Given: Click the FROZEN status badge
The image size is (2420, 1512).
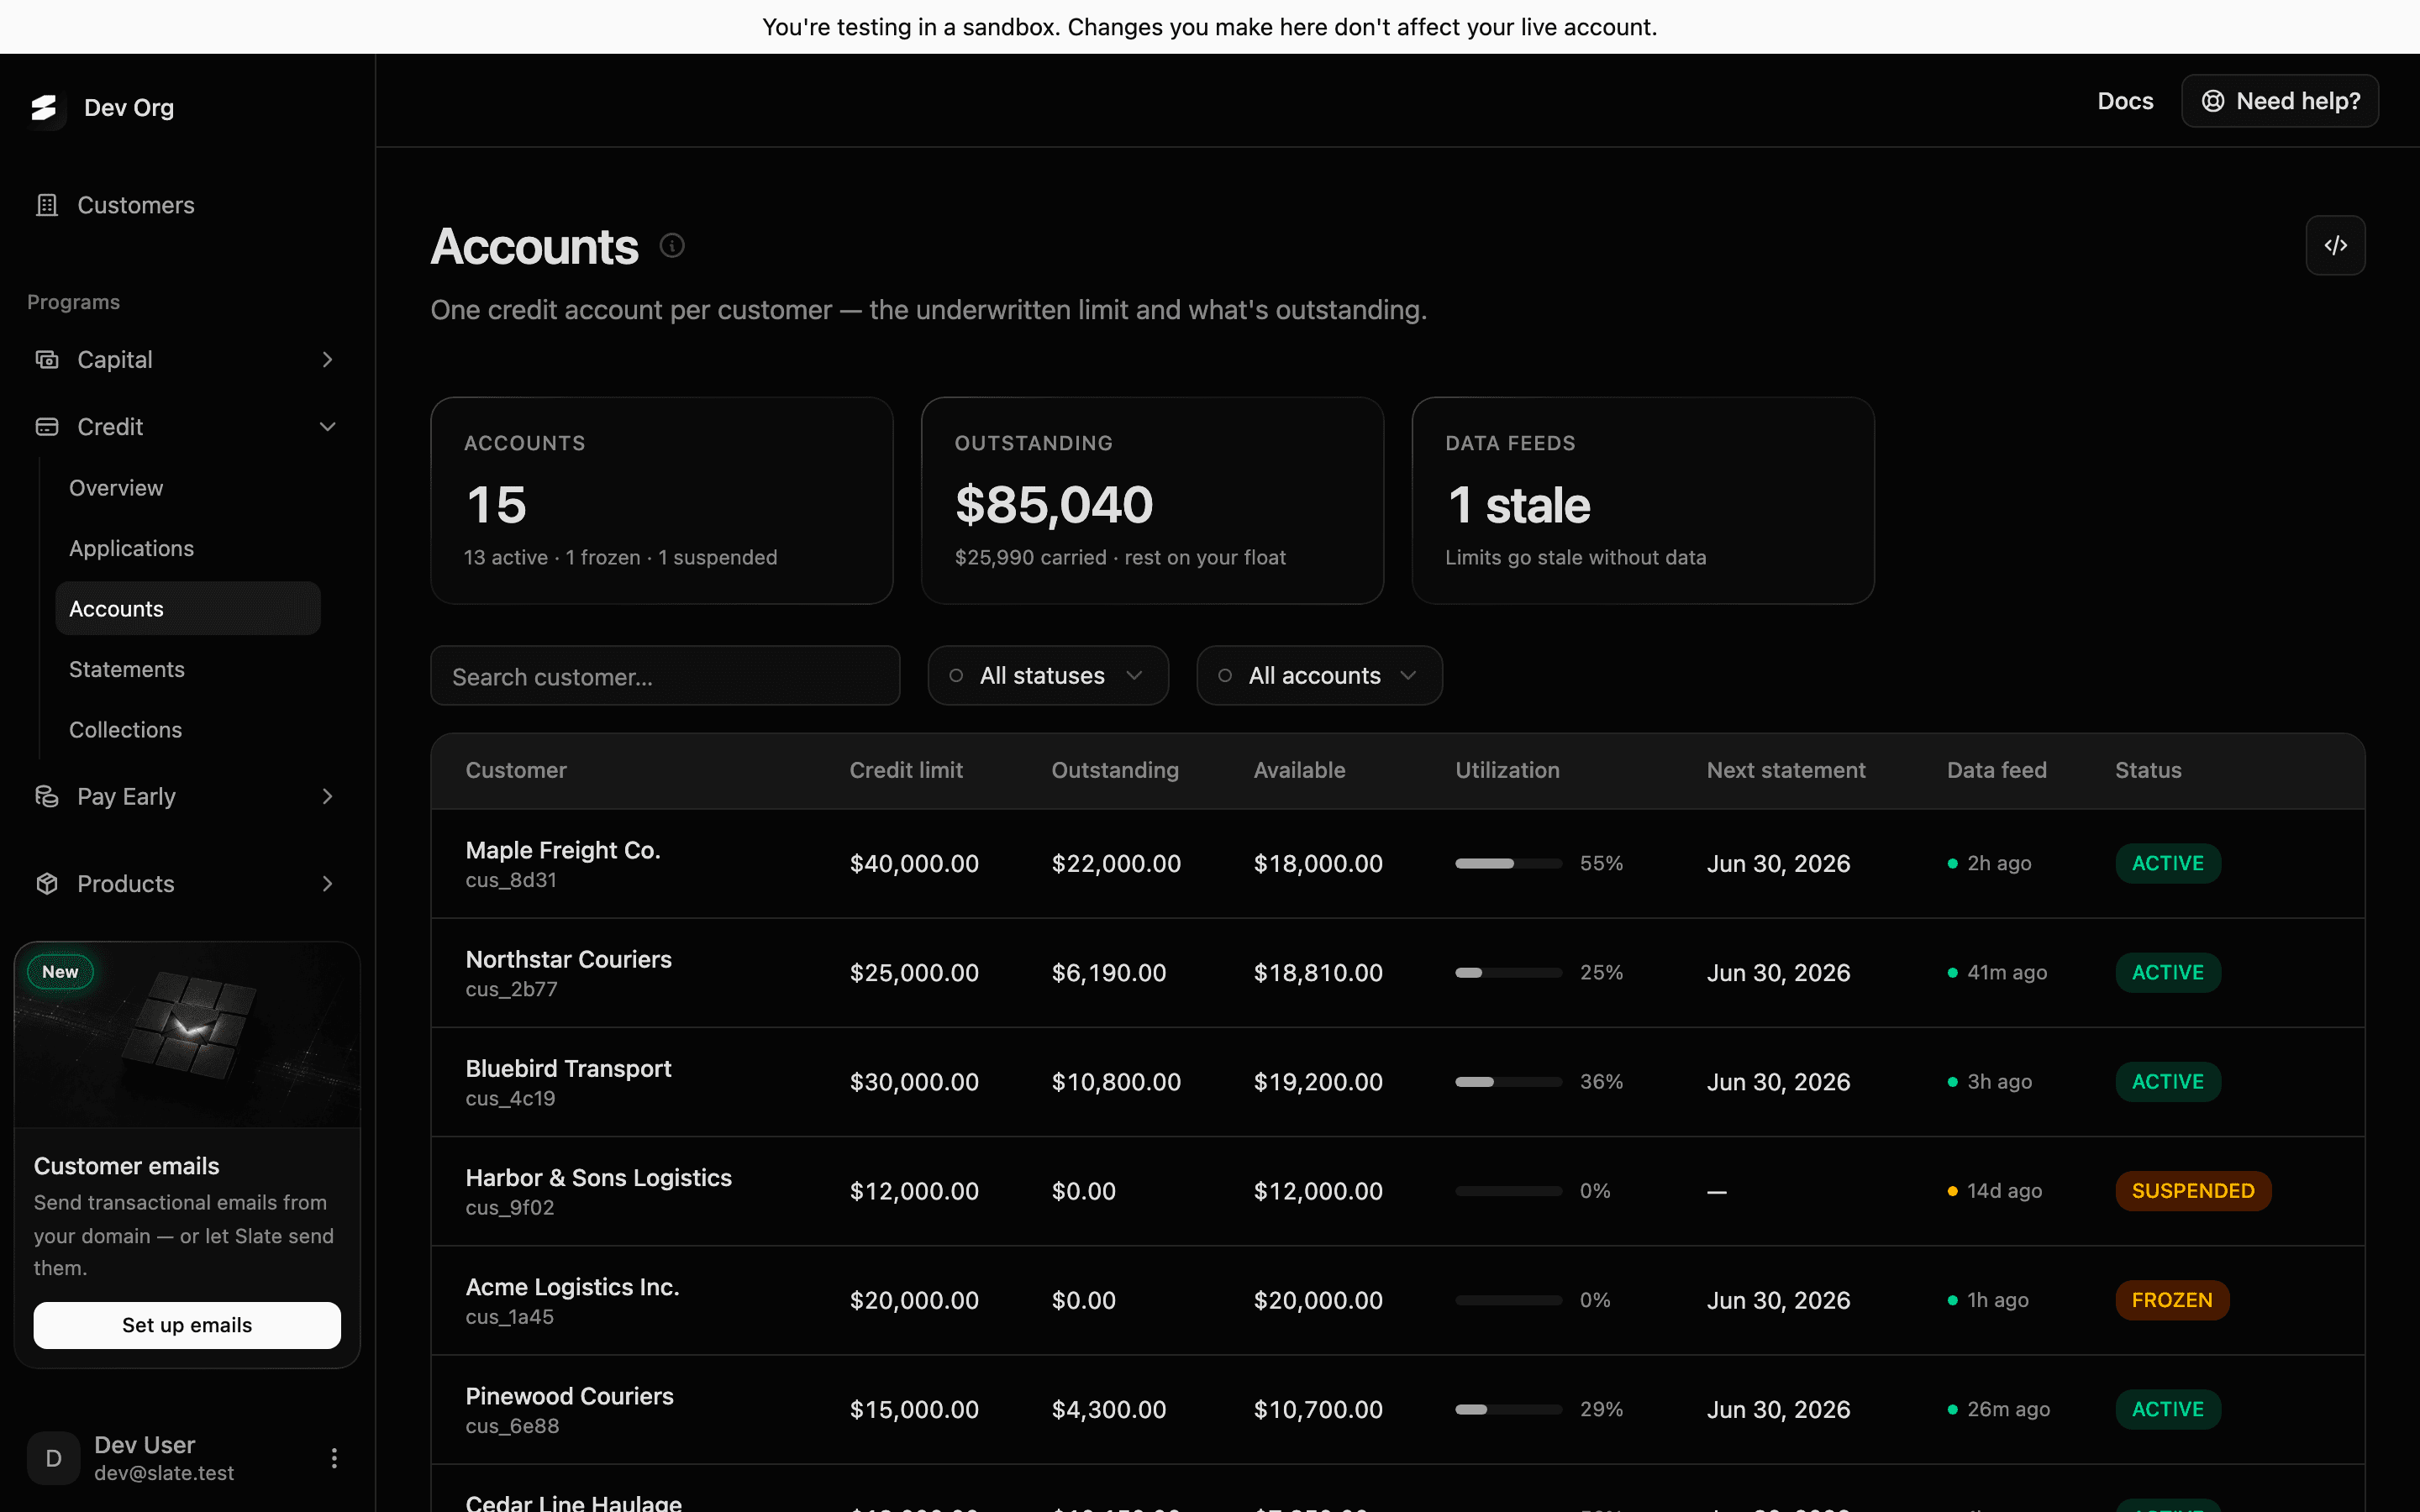Looking at the screenshot, I should coord(2171,1300).
